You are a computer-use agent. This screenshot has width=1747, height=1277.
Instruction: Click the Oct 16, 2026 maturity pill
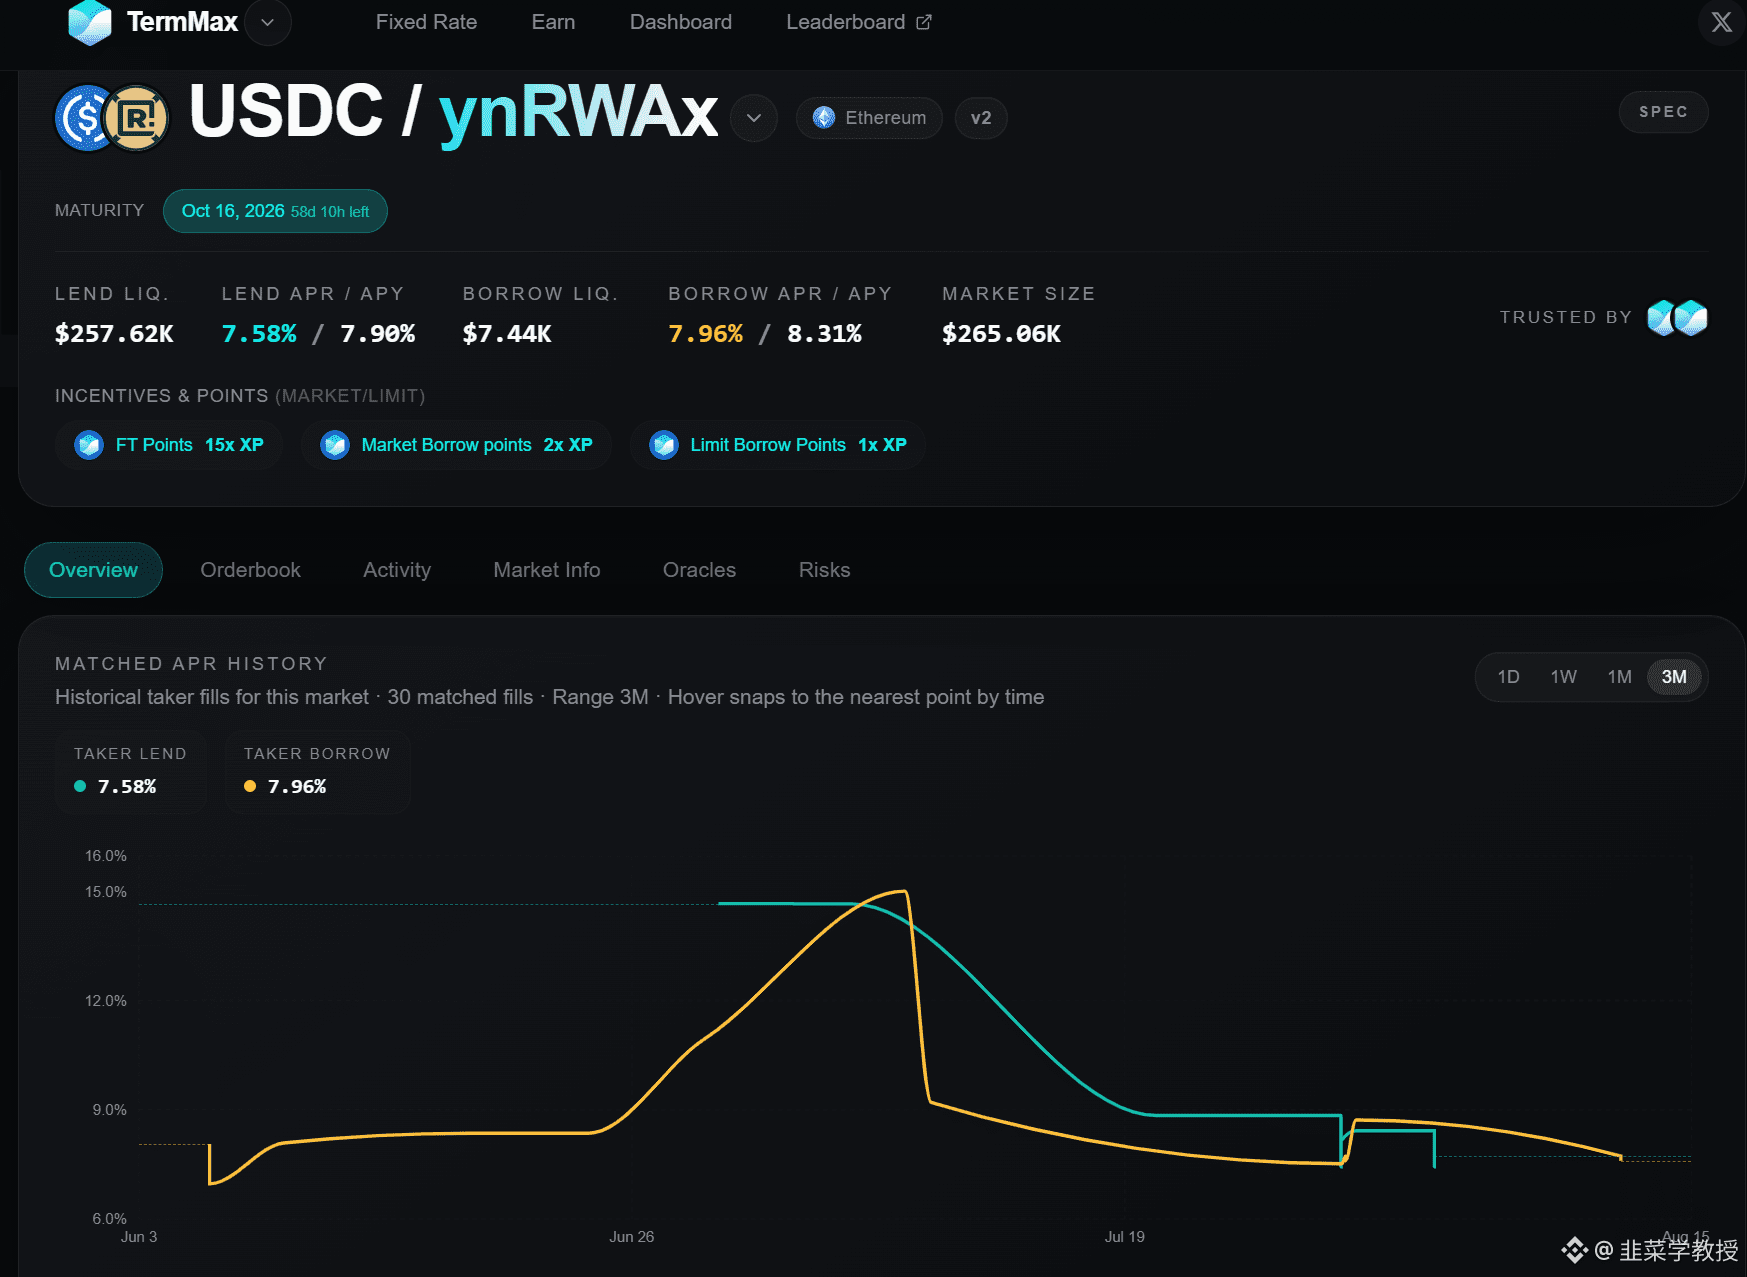pos(275,211)
